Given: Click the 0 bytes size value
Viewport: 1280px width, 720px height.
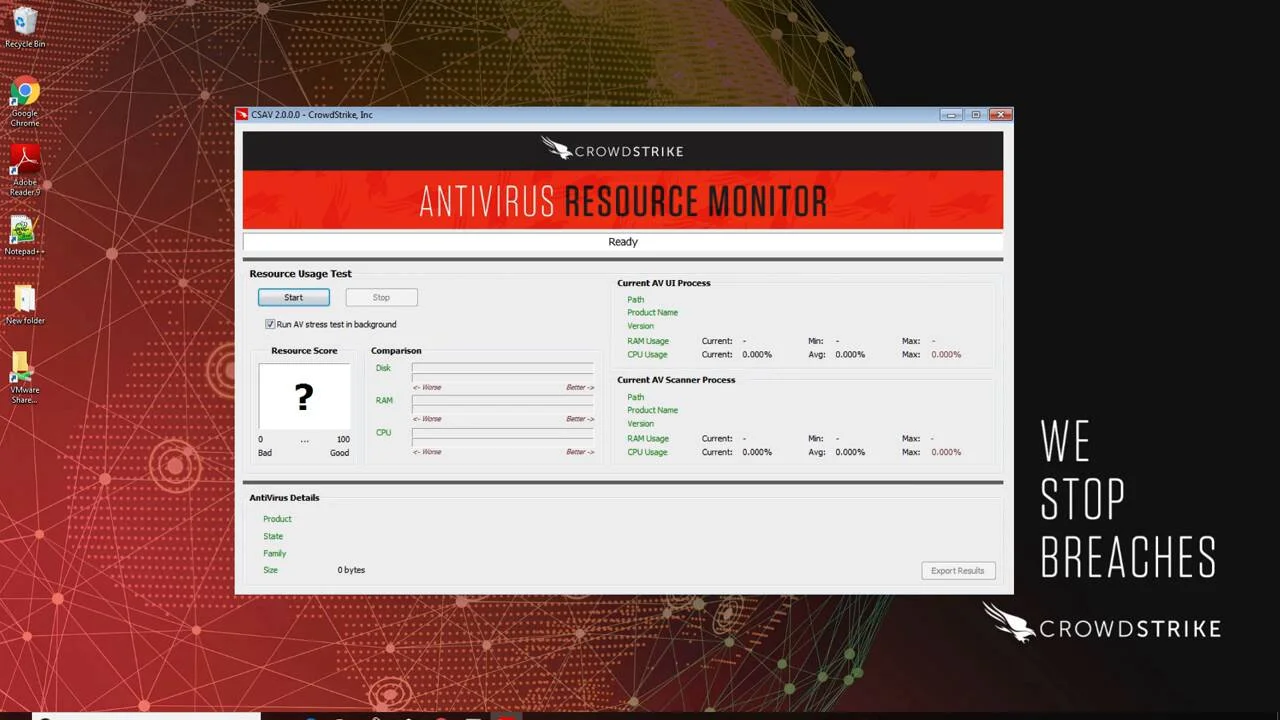Looking at the screenshot, I should [351, 570].
